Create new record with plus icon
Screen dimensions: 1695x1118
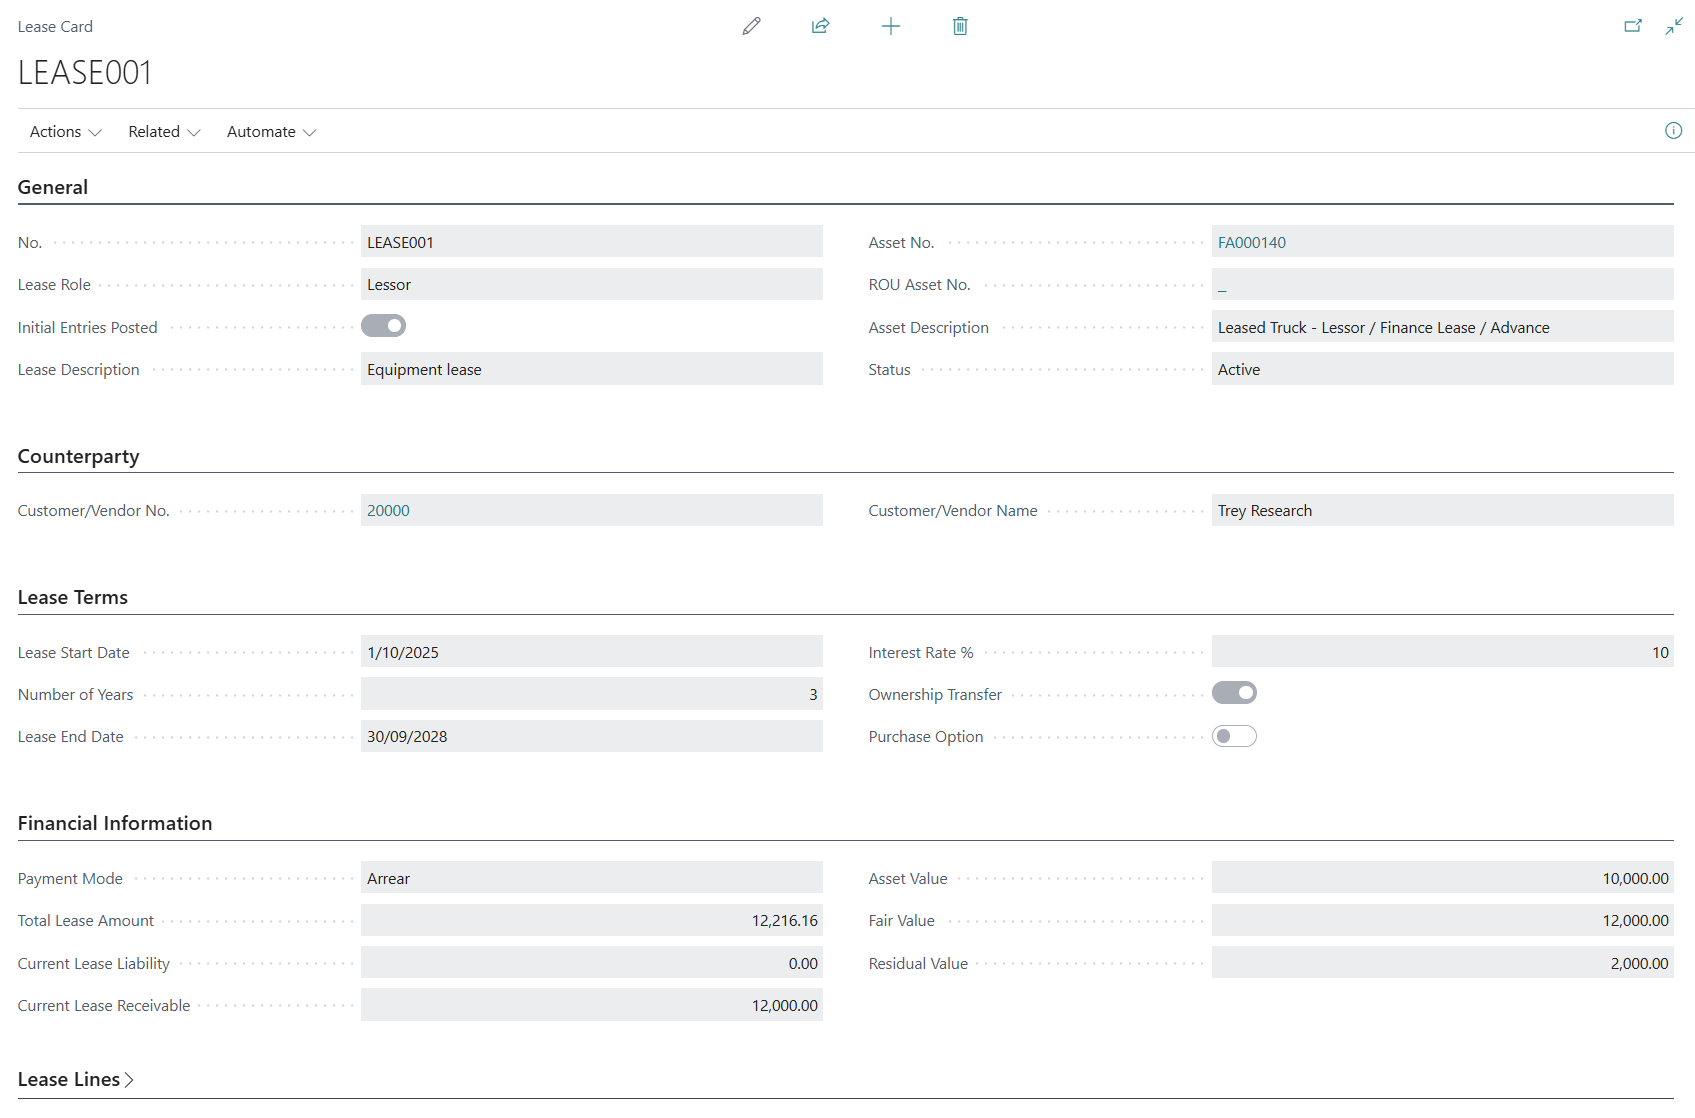[890, 26]
